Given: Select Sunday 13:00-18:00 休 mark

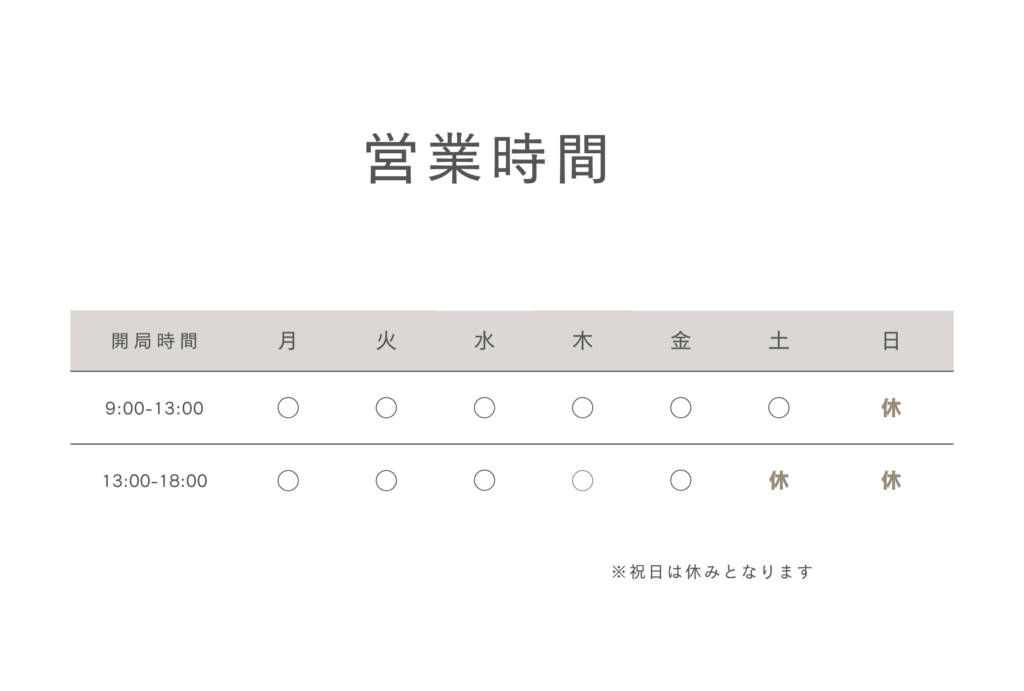Looking at the screenshot, I should click(x=891, y=481).
